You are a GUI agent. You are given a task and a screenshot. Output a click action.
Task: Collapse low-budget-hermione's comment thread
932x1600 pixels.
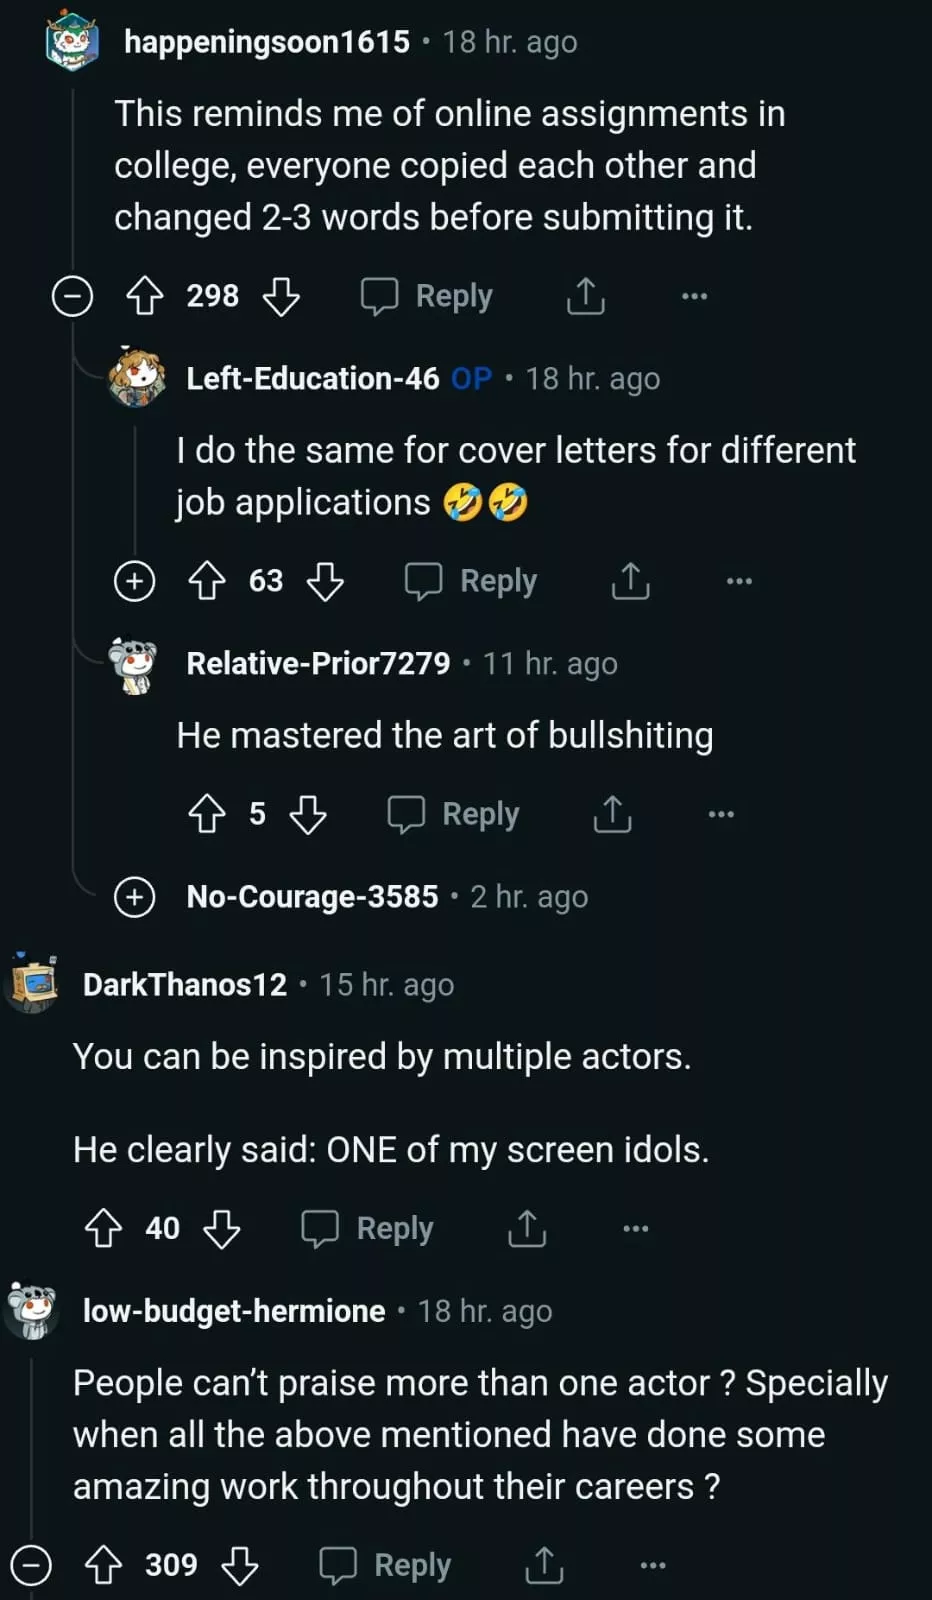31,1565
